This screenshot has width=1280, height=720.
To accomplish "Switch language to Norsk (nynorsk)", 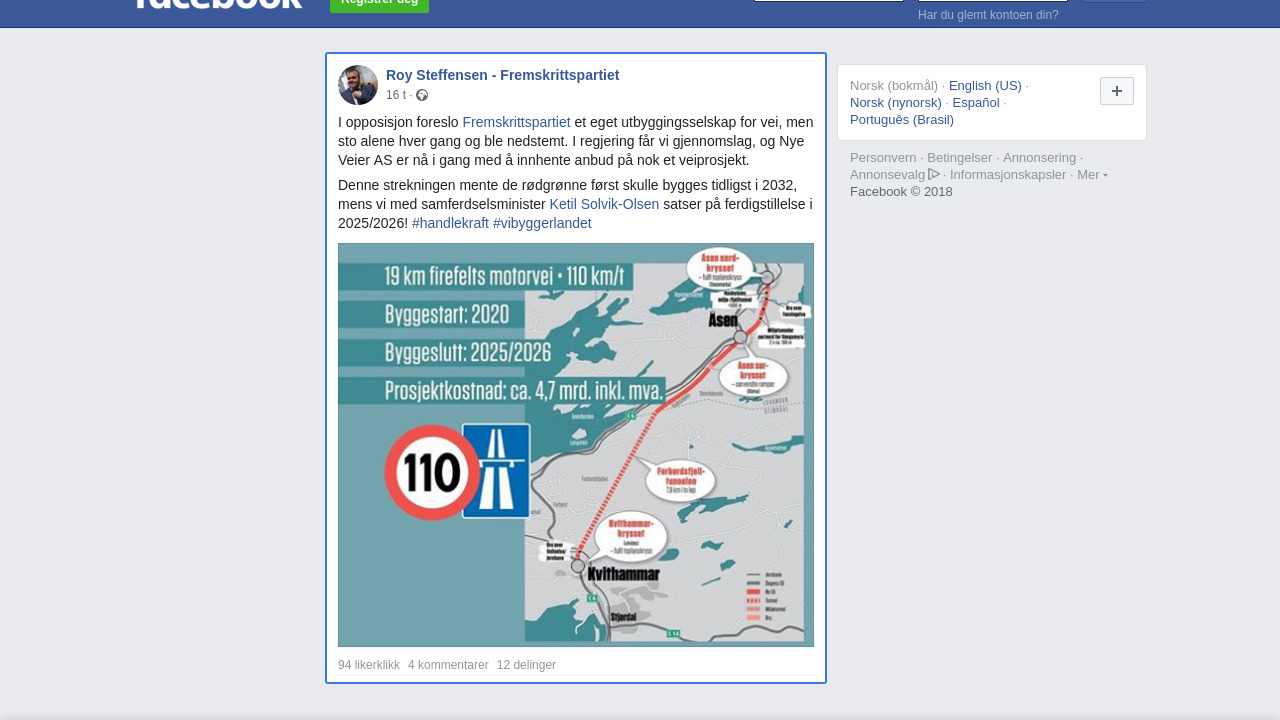I will [896, 103].
